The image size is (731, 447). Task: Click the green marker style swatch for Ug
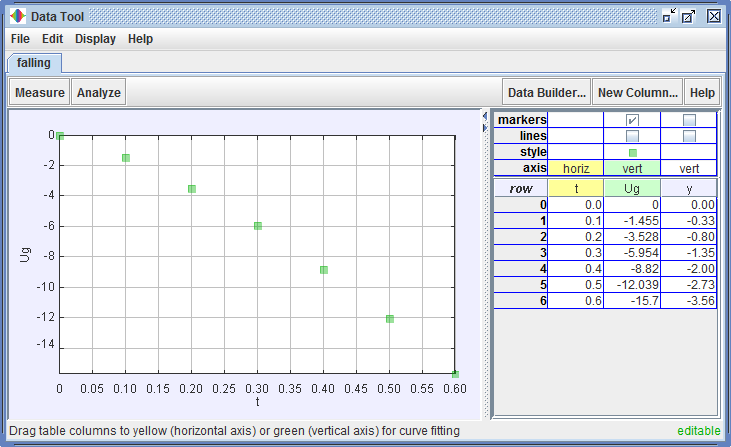pyautogui.click(x=632, y=152)
